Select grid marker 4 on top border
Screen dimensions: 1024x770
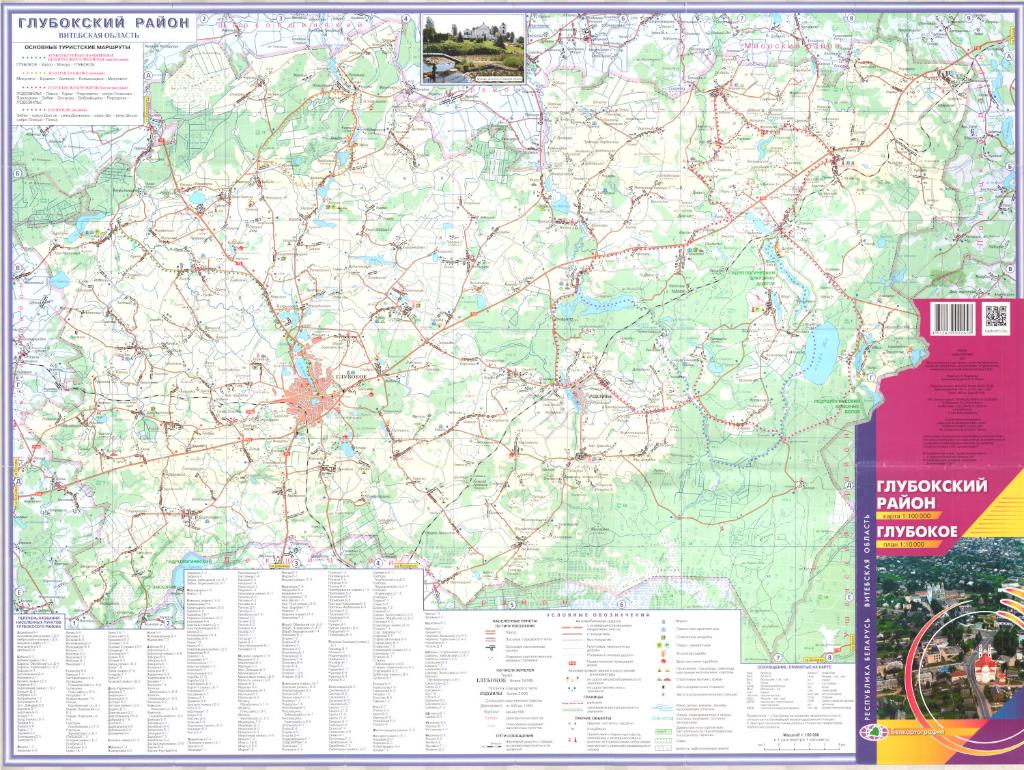tap(405, 19)
